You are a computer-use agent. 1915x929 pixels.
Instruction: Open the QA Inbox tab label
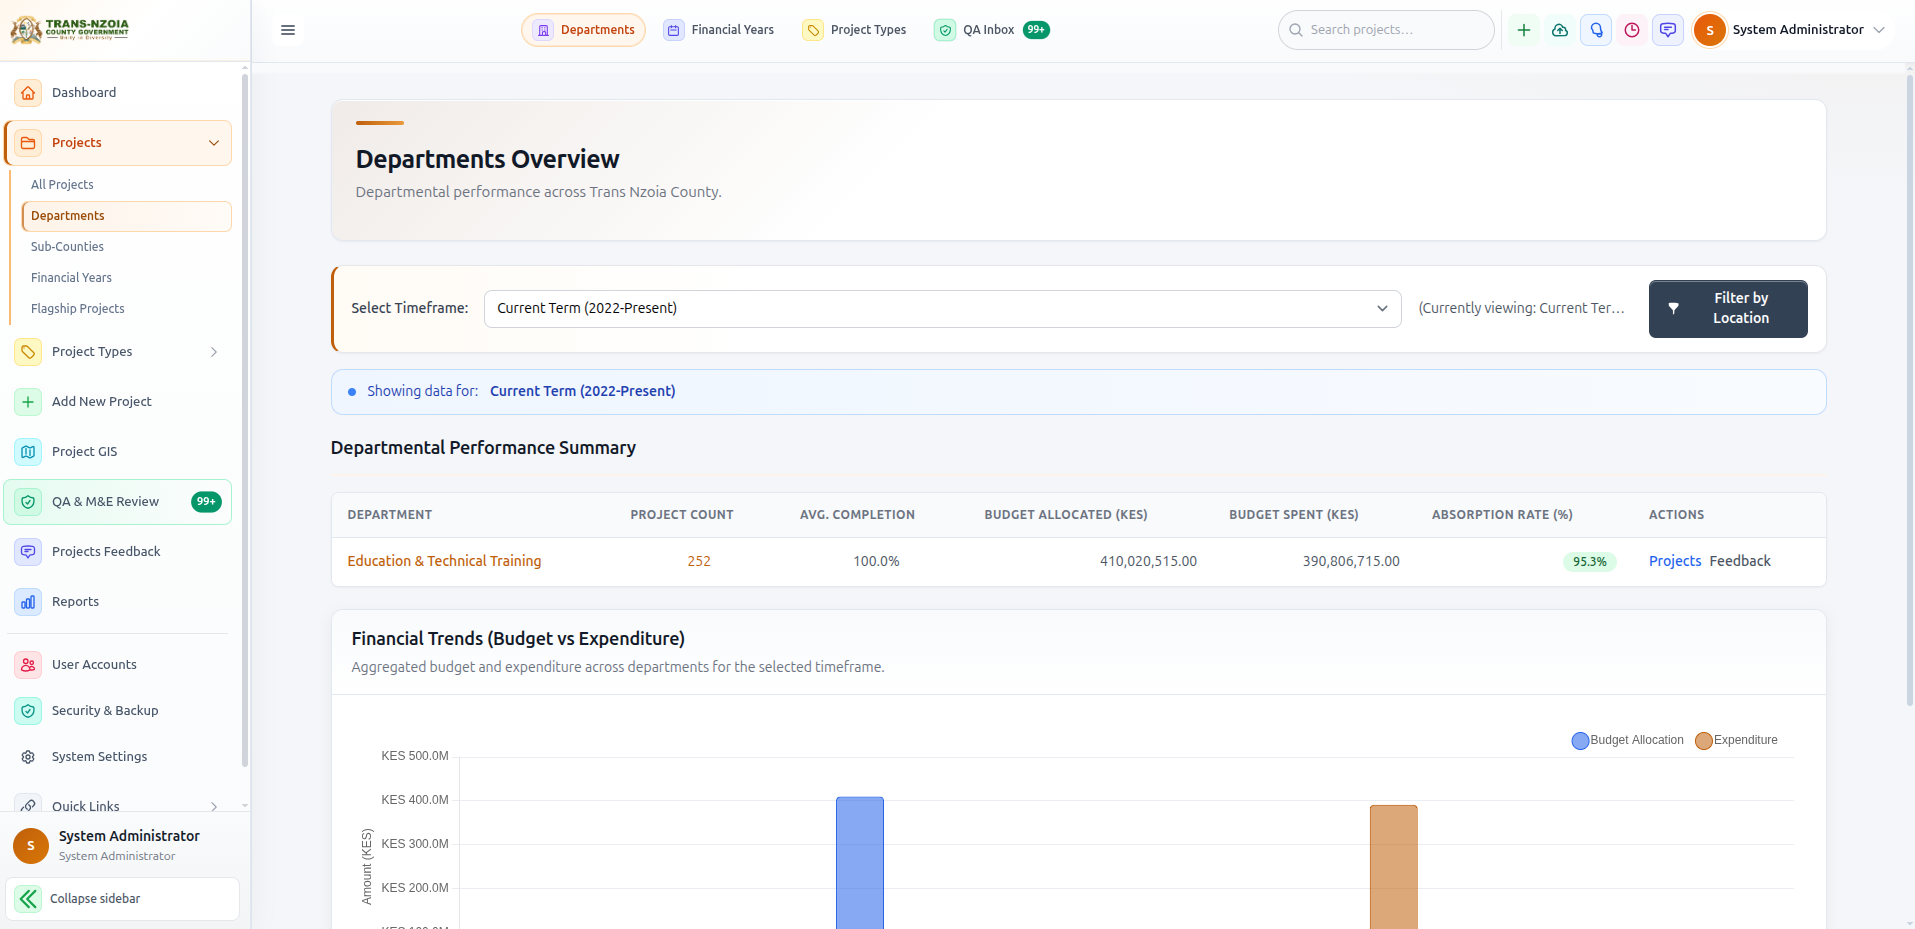point(989,30)
